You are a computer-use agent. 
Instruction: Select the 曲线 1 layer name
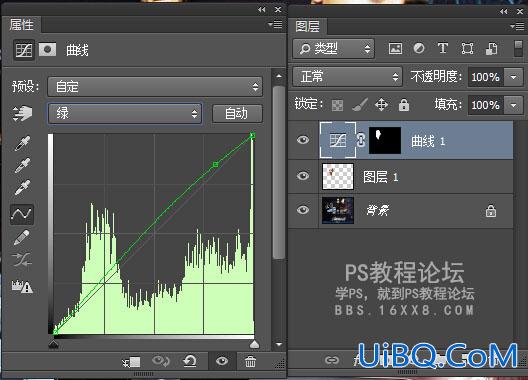coord(428,141)
